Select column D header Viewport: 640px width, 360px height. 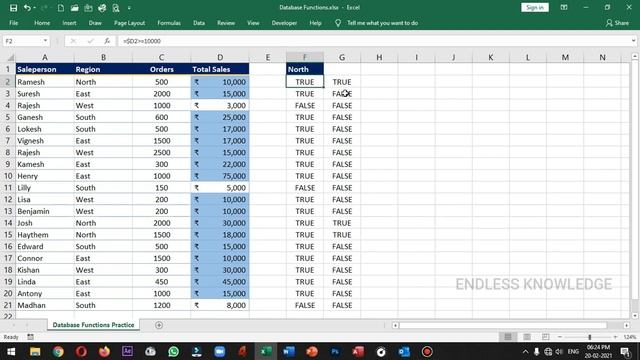point(220,58)
